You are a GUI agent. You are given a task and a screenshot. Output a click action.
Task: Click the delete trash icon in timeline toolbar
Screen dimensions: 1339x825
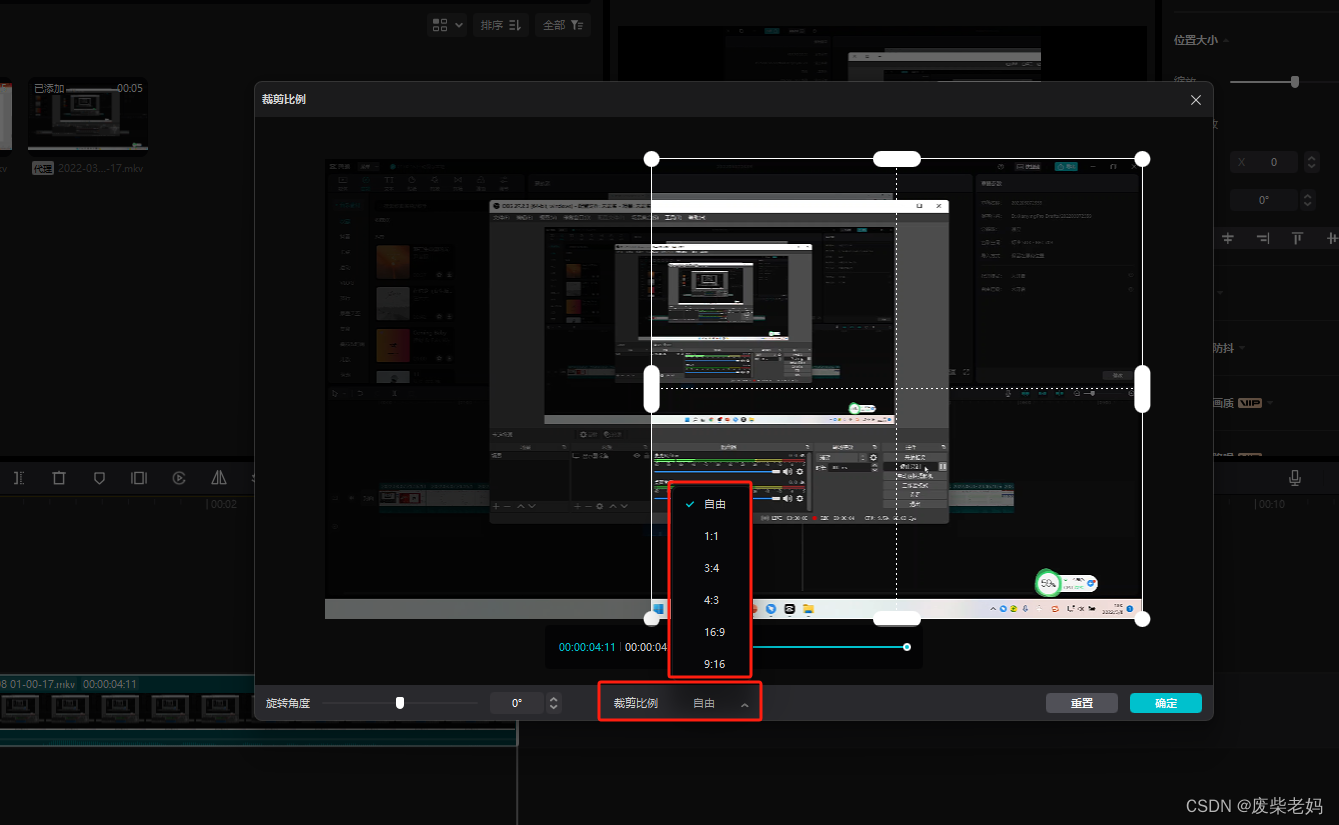(x=59, y=478)
